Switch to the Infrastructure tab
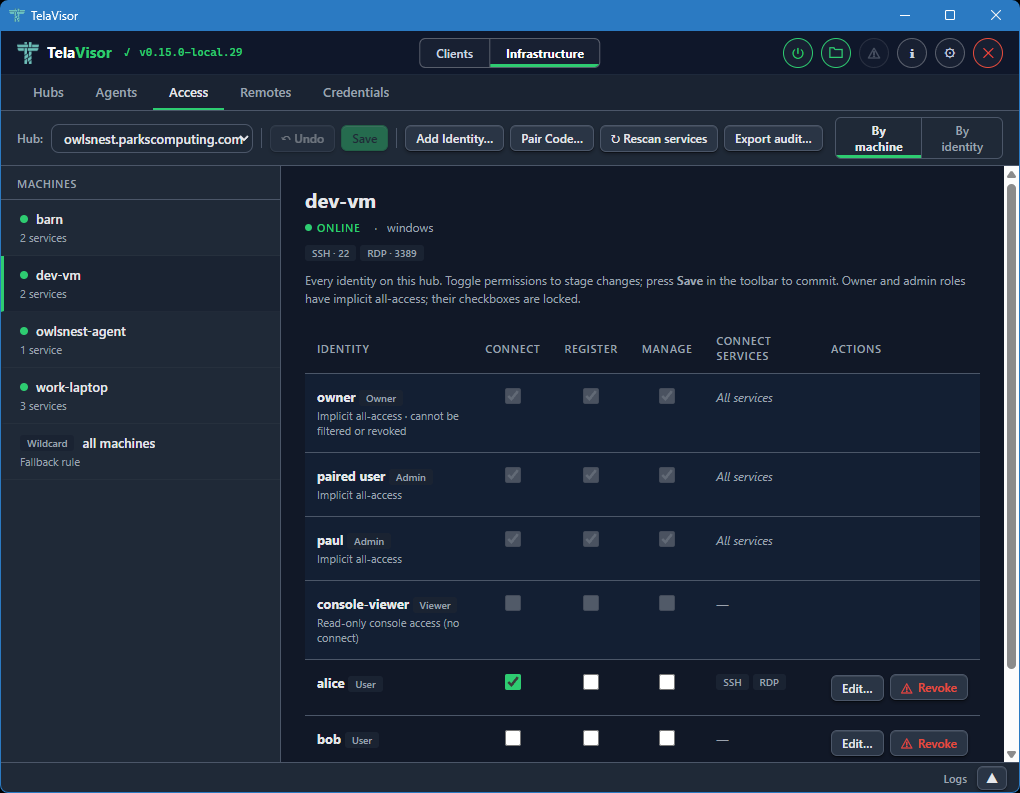The width and height of the screenshot is (1020, 793). 544,53
